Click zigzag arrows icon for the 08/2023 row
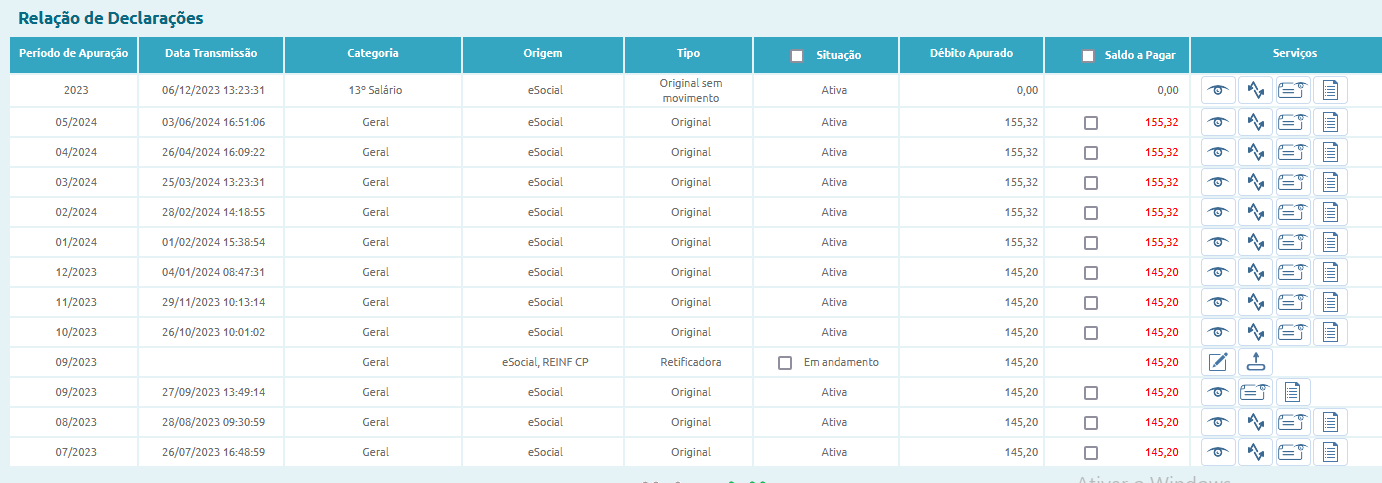This screenshot has width=1382, height=483. (x=1255, y=422)
